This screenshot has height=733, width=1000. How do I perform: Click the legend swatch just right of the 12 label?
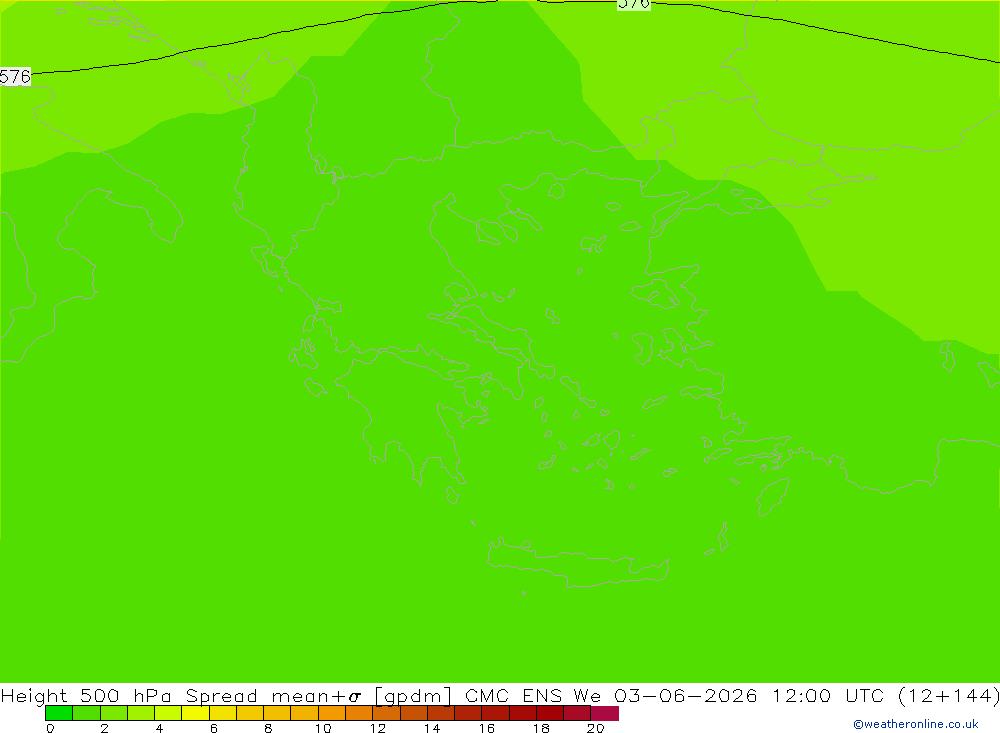pos(386,713)
